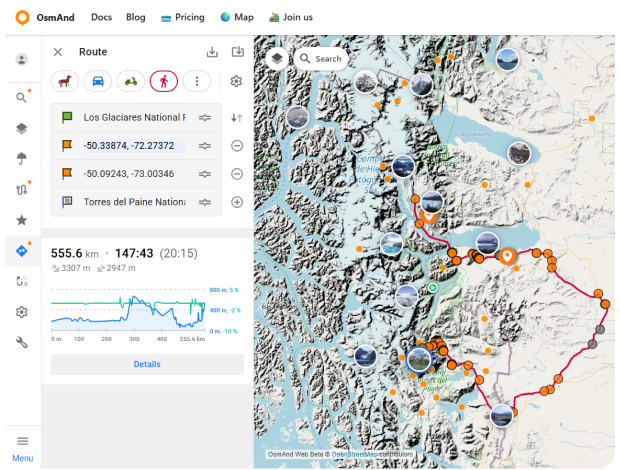
Task: Open the tracks icon in sidebar
Action: click(21, 189)
